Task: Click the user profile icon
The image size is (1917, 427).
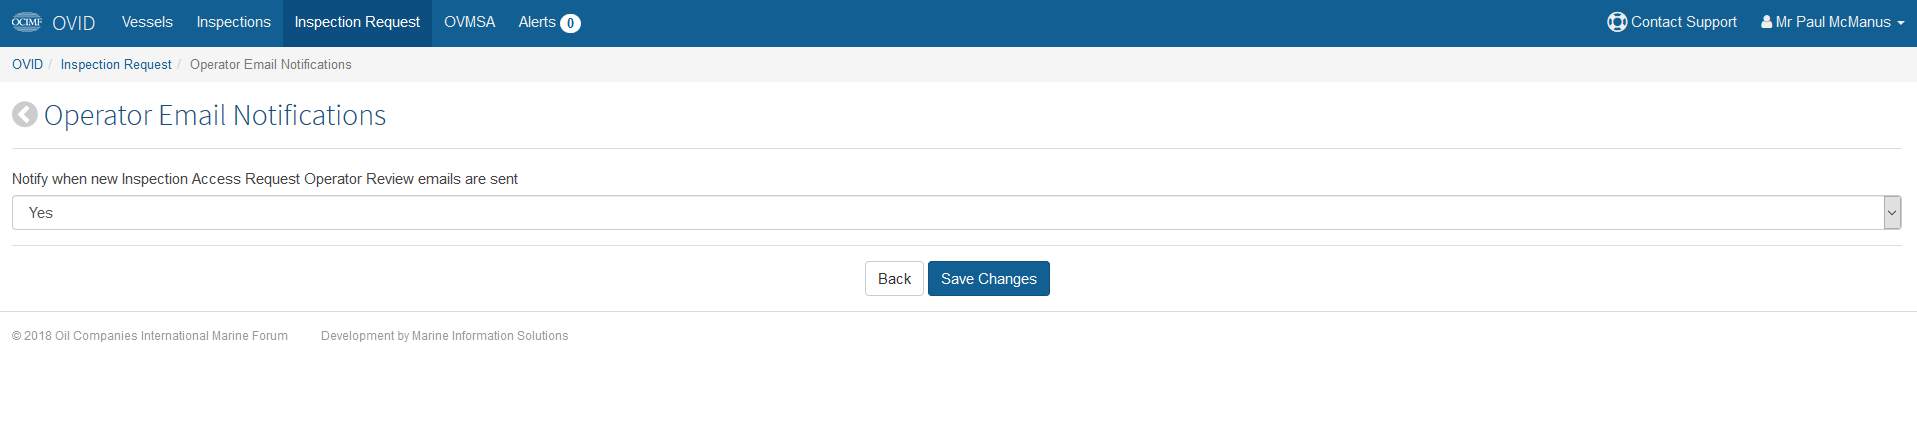Action: [1766, 22]
